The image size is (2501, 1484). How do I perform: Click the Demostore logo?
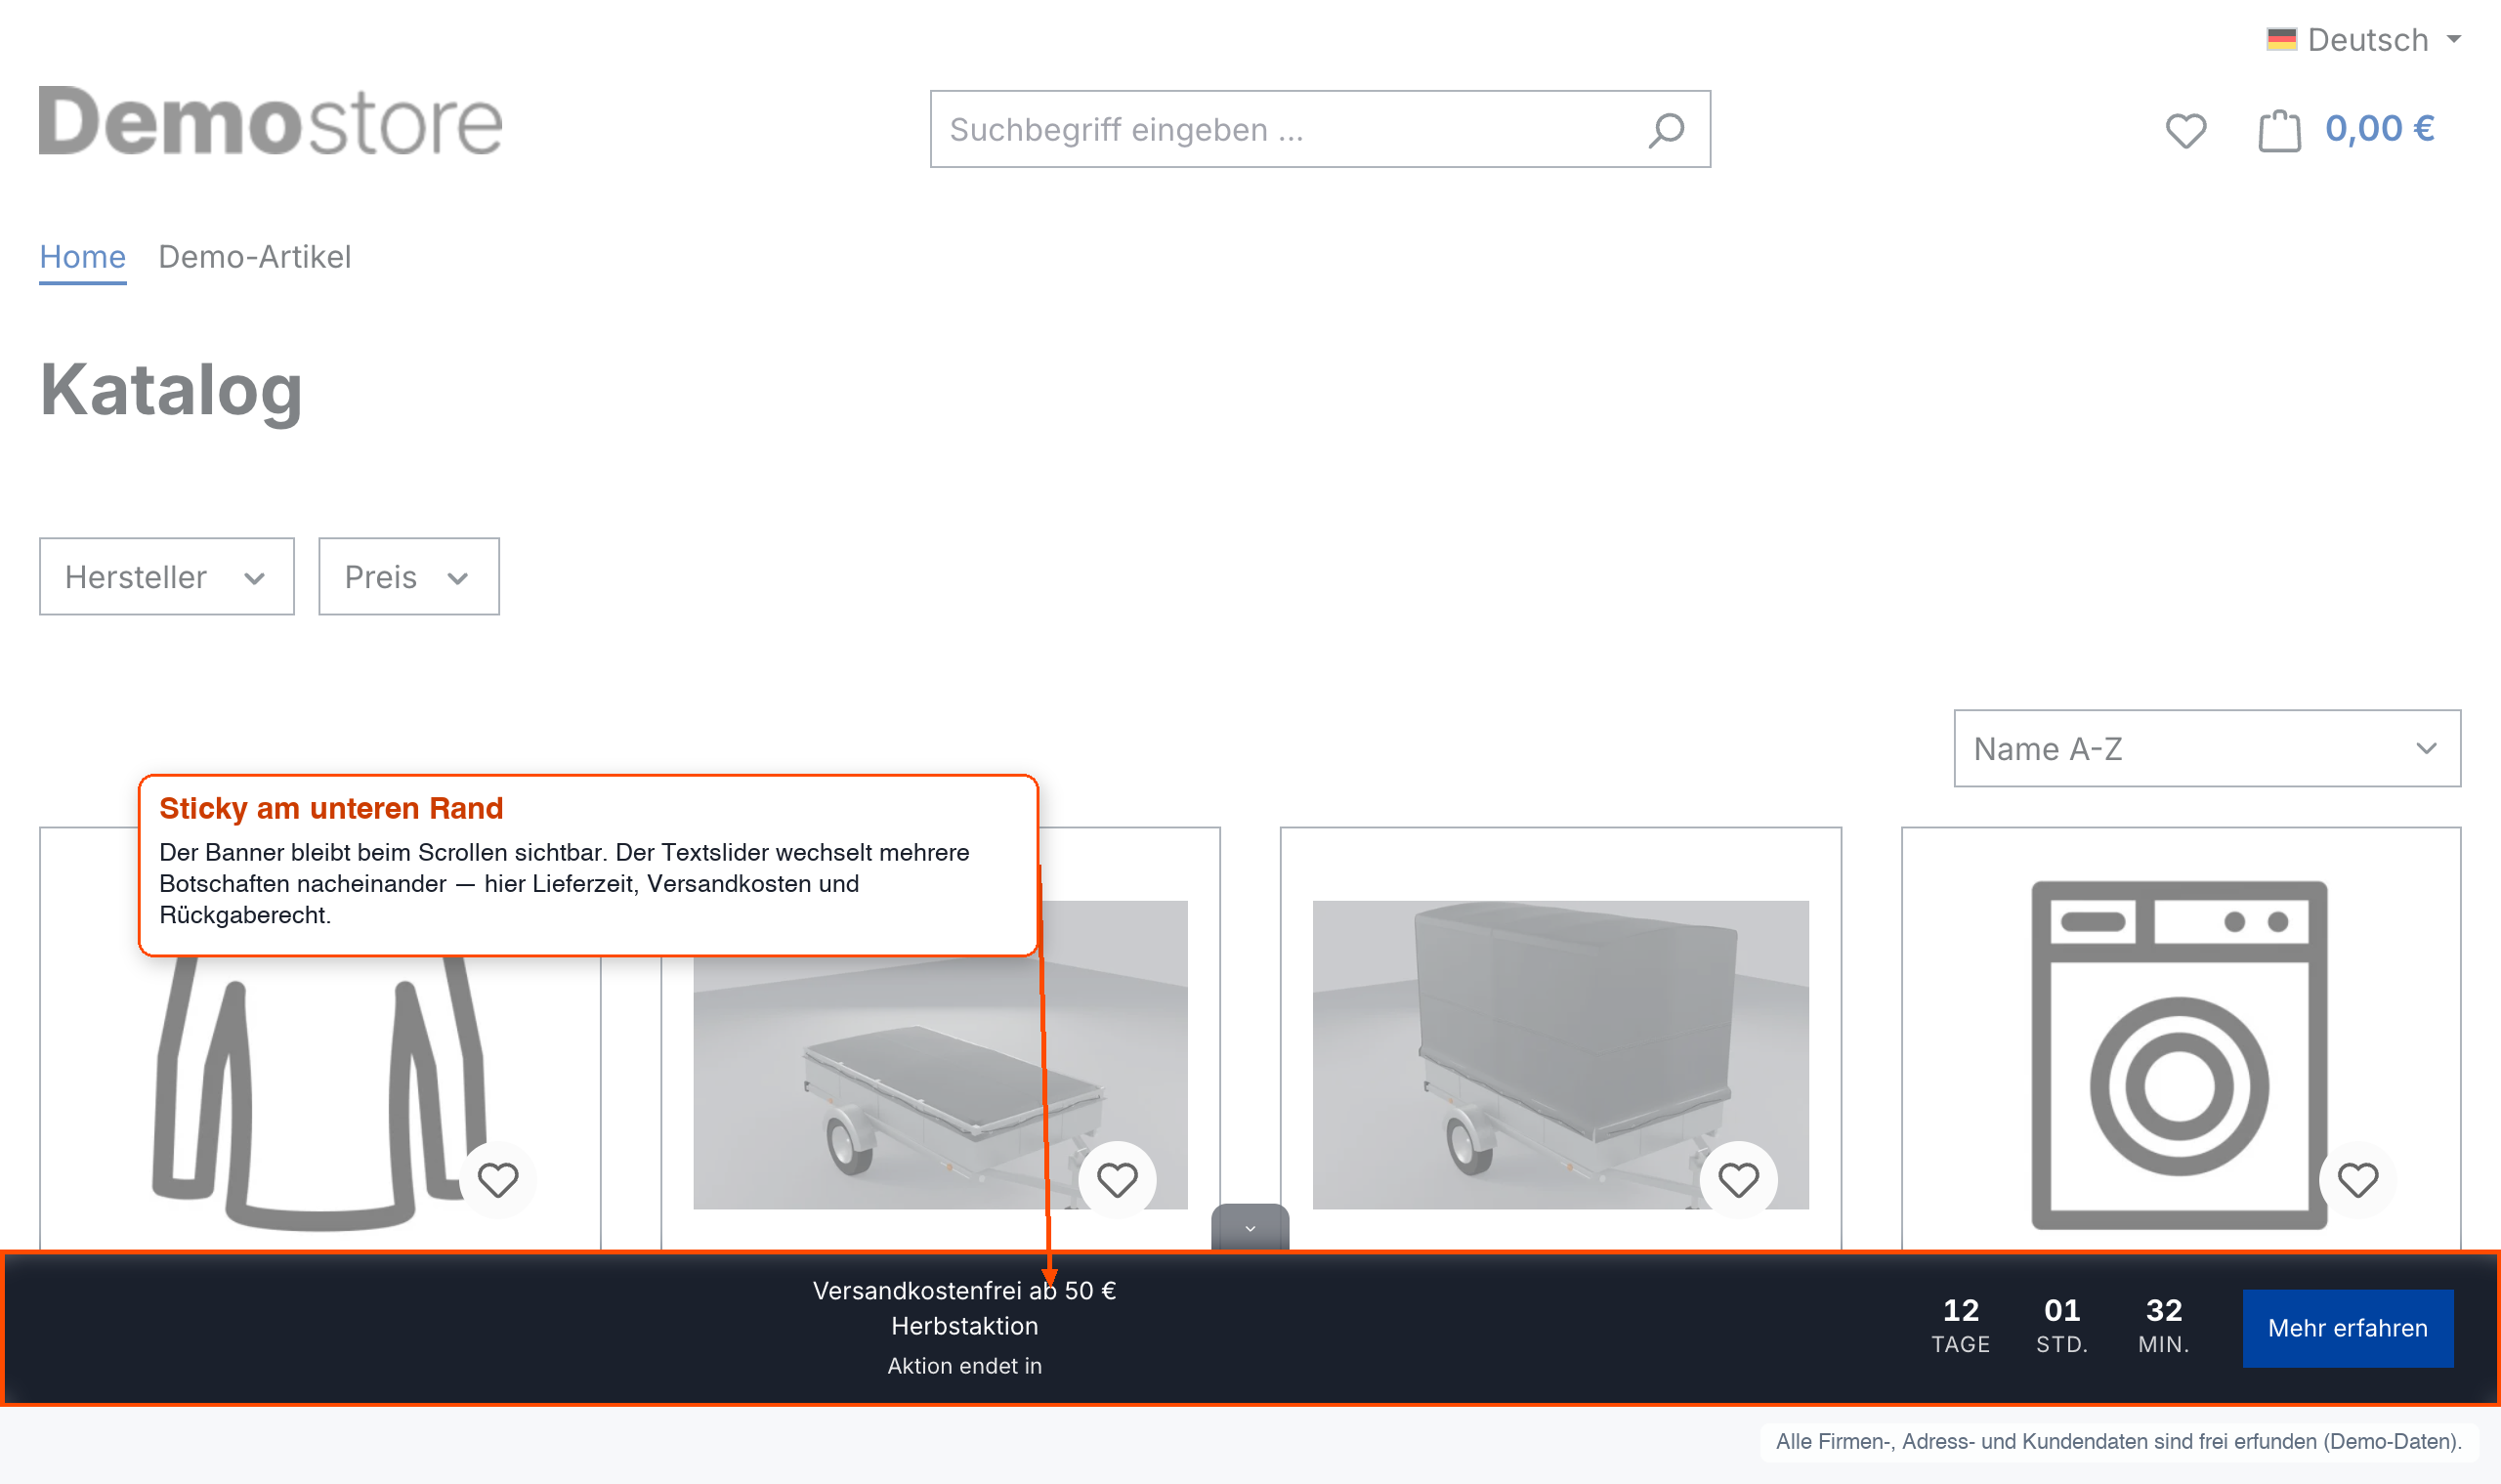[270, 121]
